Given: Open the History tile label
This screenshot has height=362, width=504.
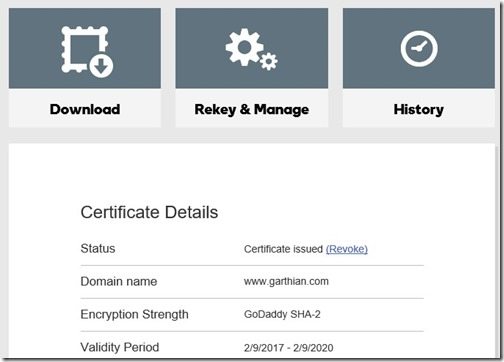Looking at the screenshot, I should [x=419, y=110].
